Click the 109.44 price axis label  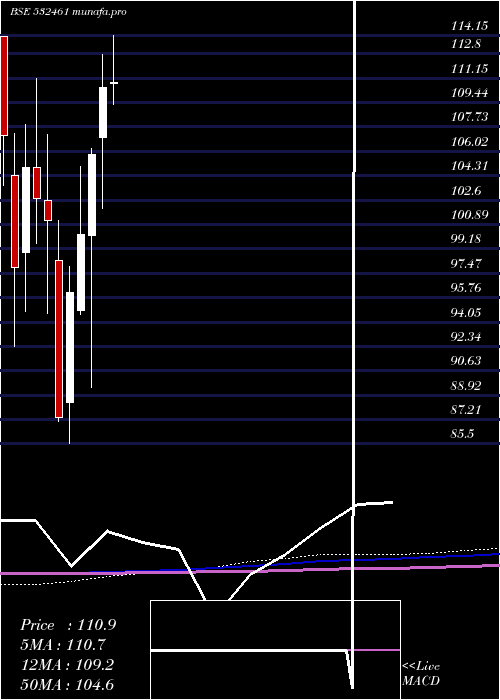[x=470, y=93]
